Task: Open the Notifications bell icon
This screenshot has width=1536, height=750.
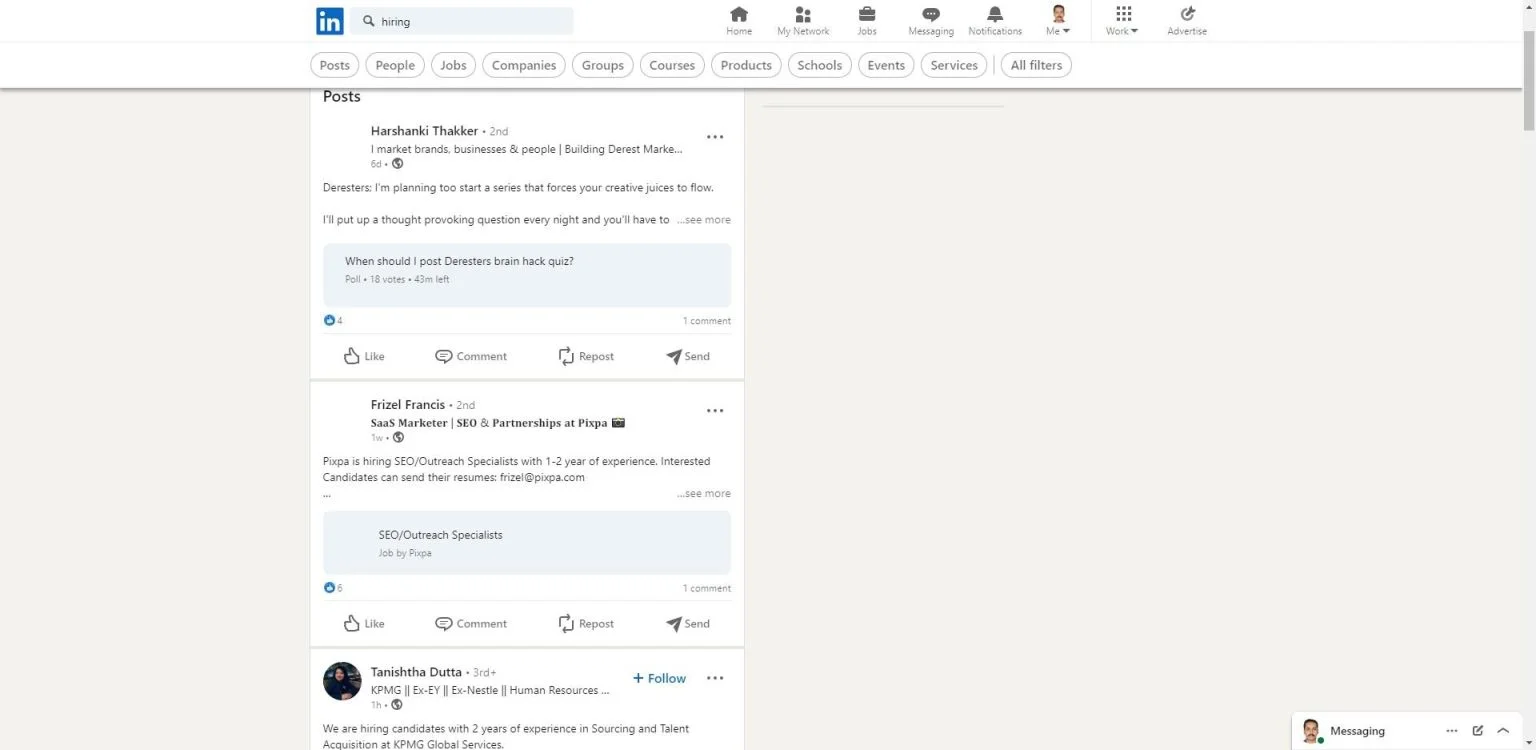Action: [995, 14]
